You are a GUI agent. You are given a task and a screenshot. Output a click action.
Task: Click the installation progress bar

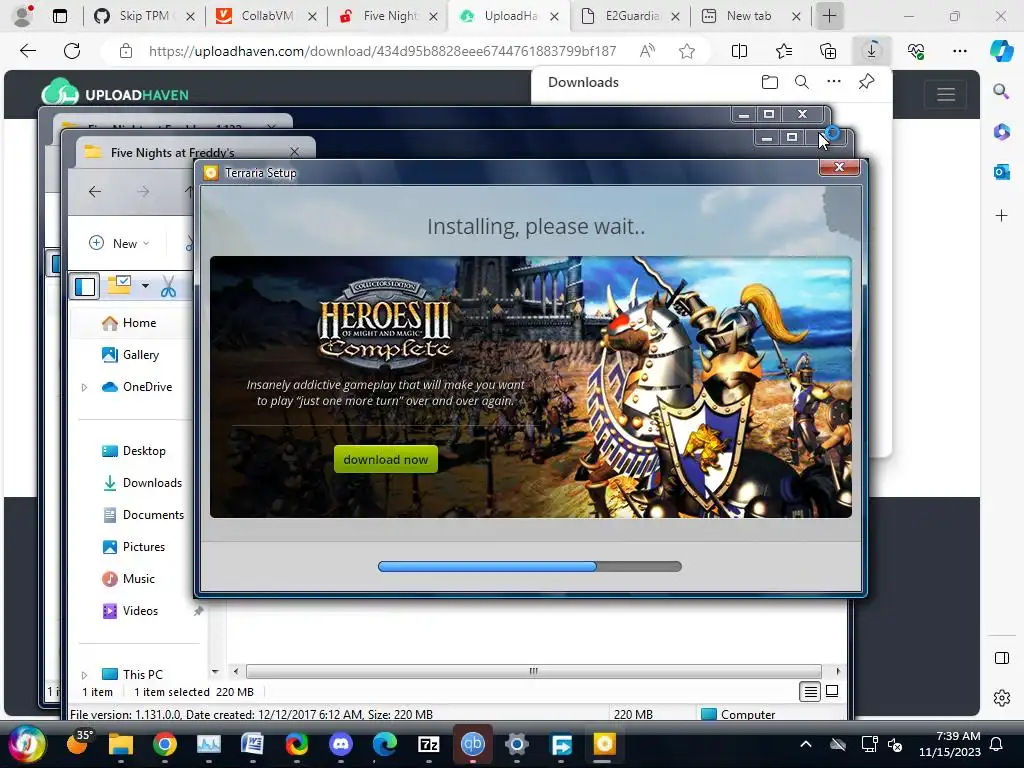click(530, 566)
